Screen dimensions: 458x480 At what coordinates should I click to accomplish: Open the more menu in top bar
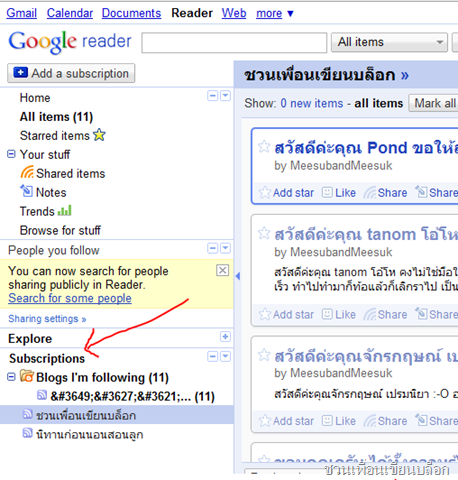click(275, 13)
